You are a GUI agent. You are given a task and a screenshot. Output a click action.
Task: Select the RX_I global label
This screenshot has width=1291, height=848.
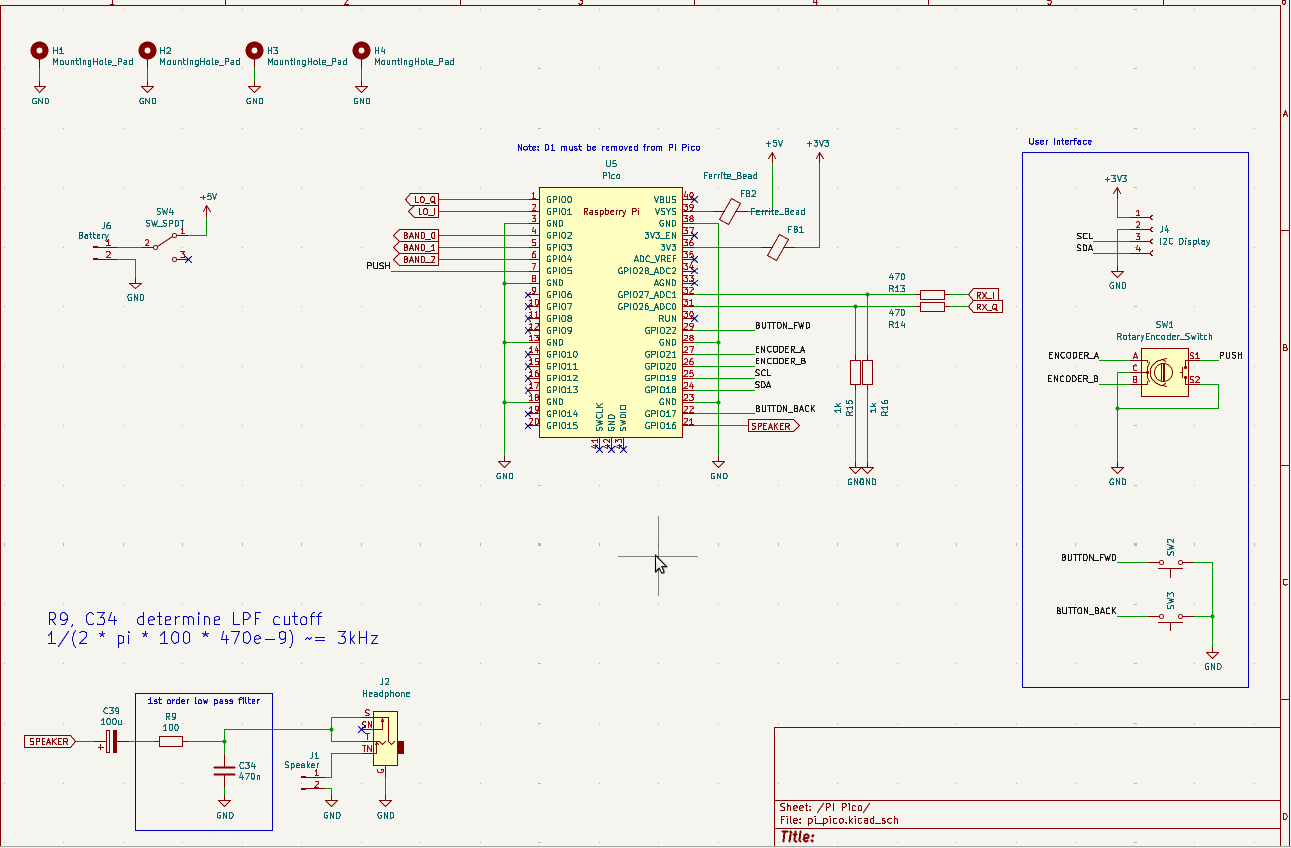985,295
